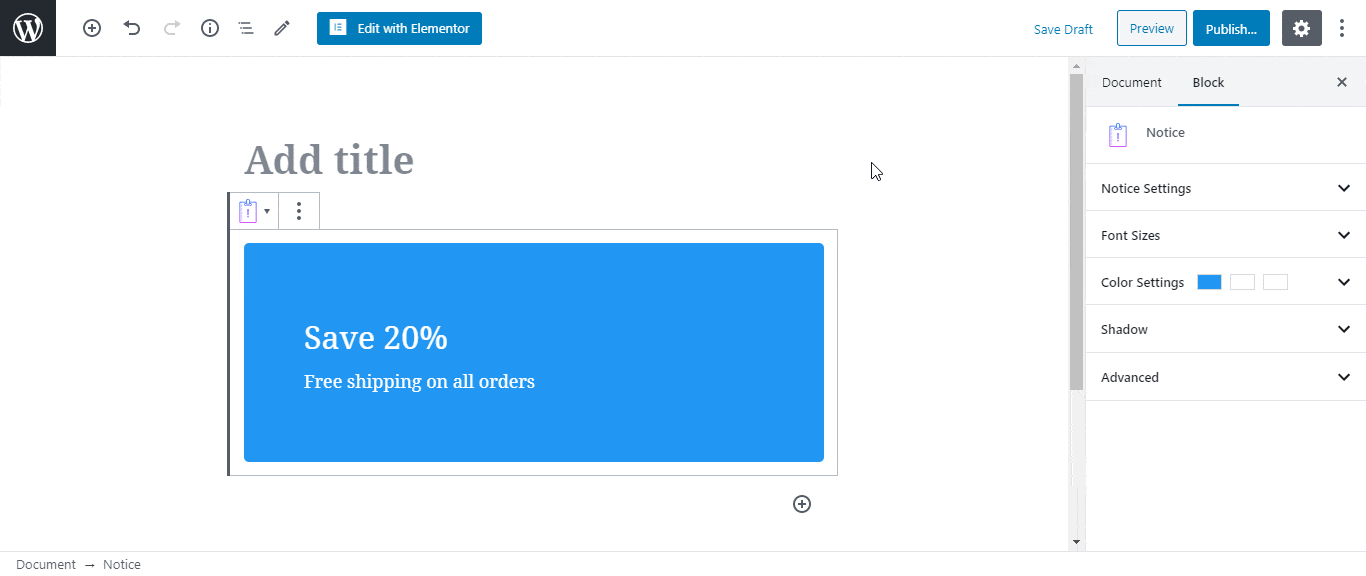Undo the last change
This screenshot has height=576, width=1366.
point(132,29)
